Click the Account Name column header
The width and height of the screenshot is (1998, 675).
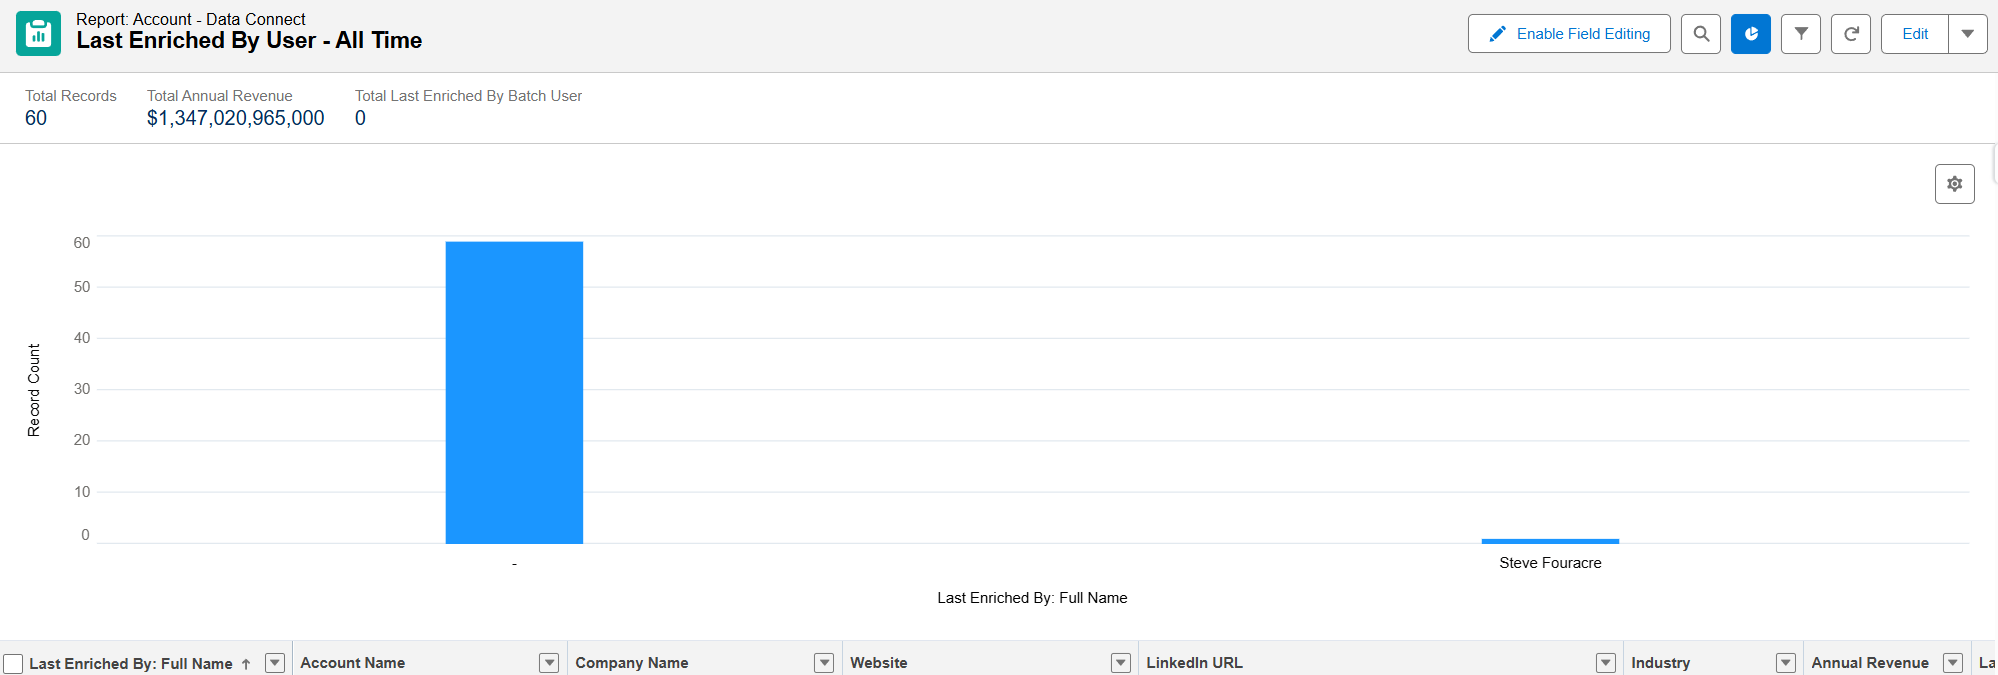click(x=353, y=663)
